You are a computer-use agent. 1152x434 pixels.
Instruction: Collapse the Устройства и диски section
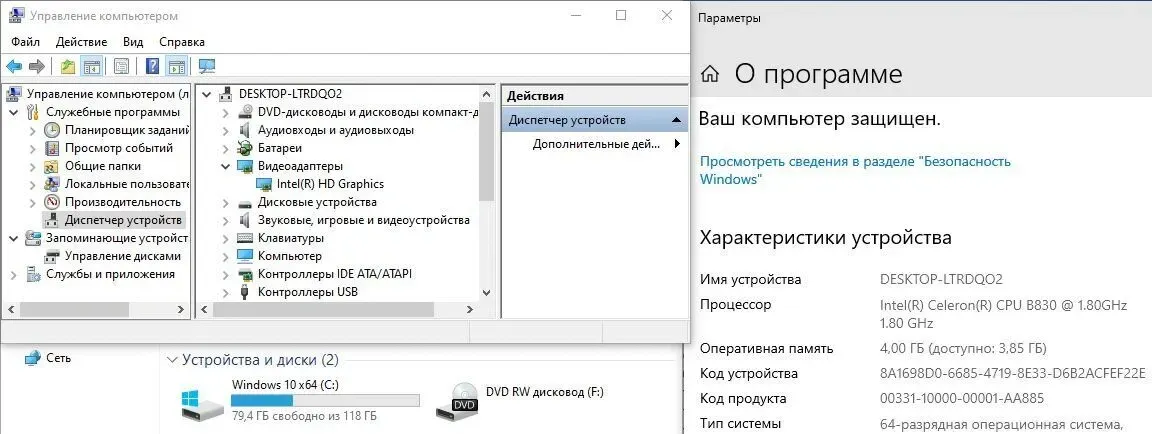coord(172,360)
